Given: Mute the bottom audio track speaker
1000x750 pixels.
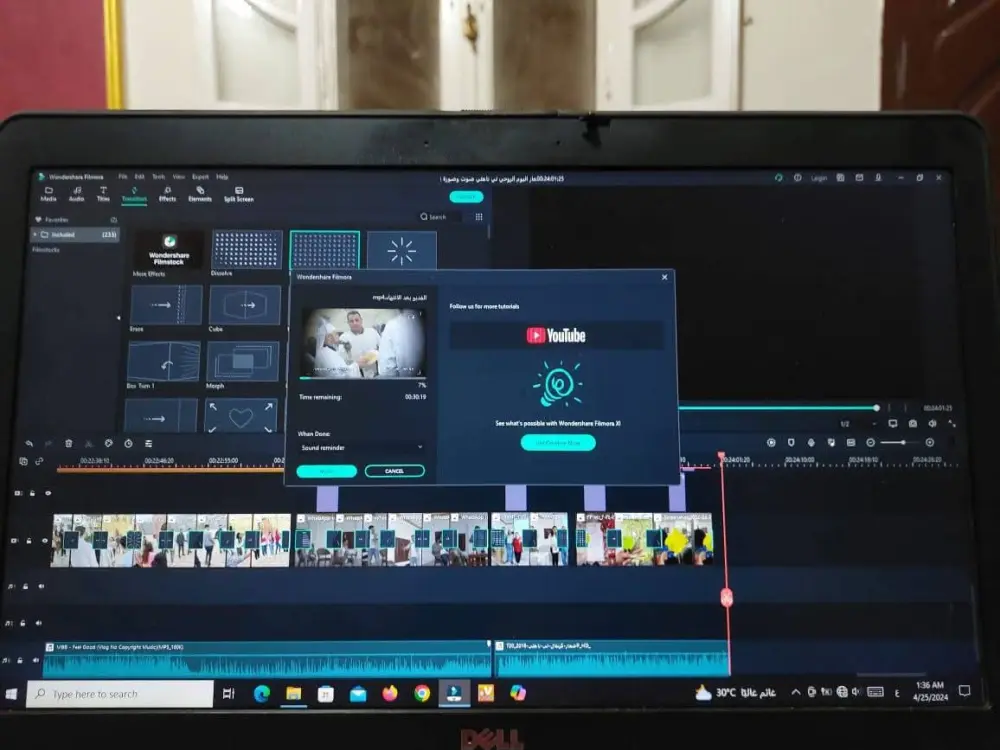Looking at the screenshot, I should pos(35,660).
